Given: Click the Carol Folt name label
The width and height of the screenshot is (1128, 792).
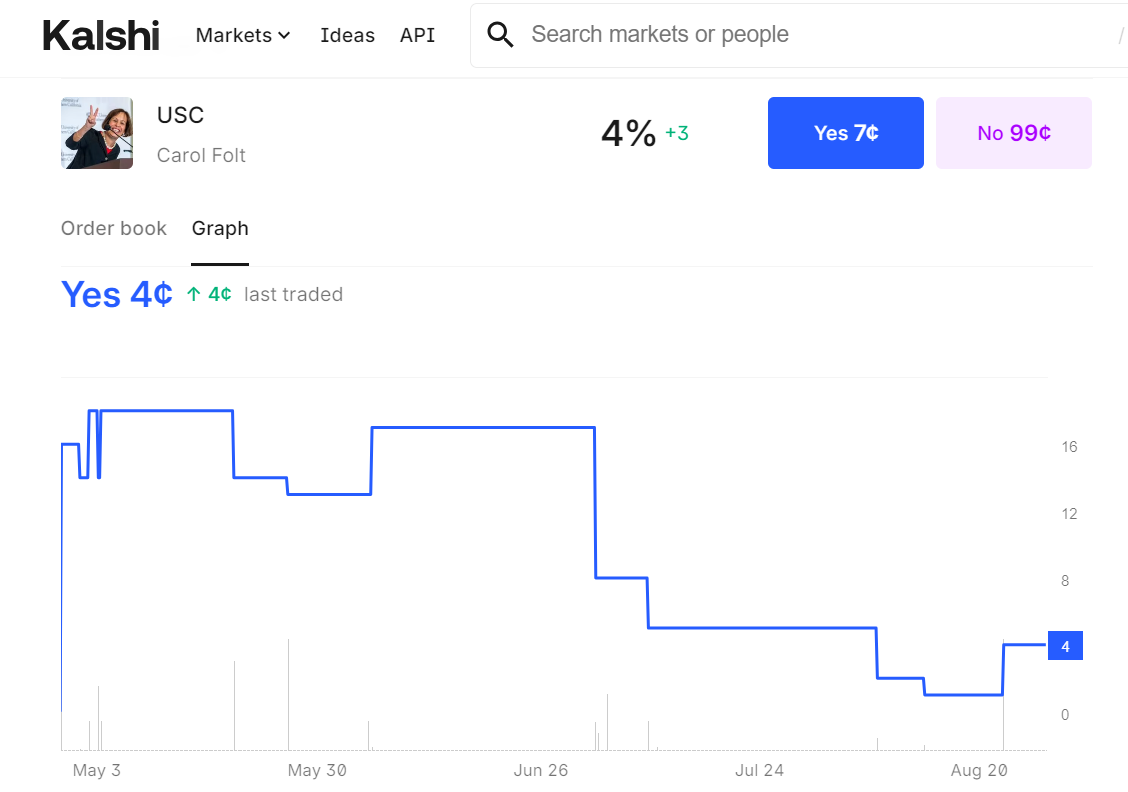Looking at the screenshot, I should tap(201, 155).
